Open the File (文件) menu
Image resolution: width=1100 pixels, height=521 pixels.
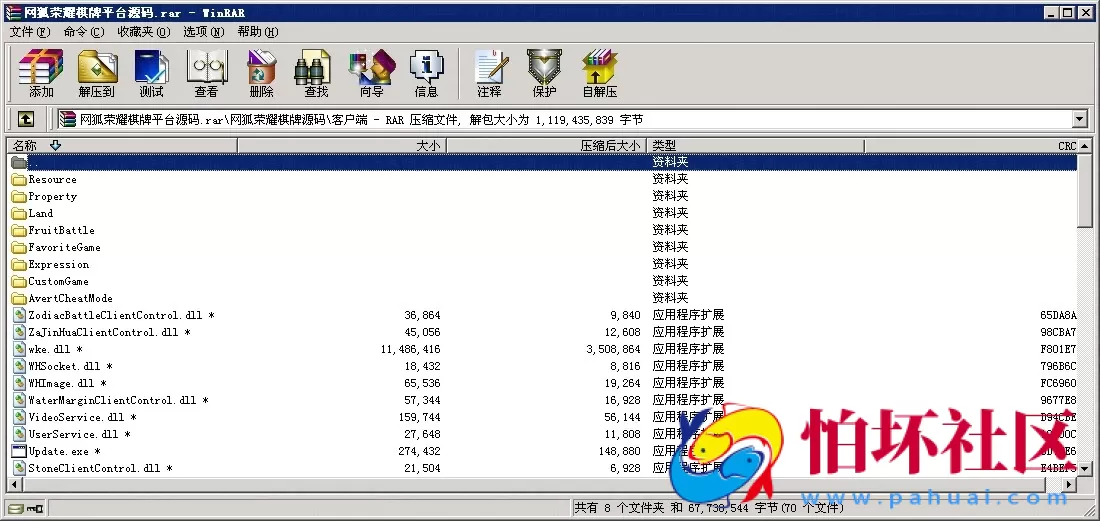tap(30, 32)
